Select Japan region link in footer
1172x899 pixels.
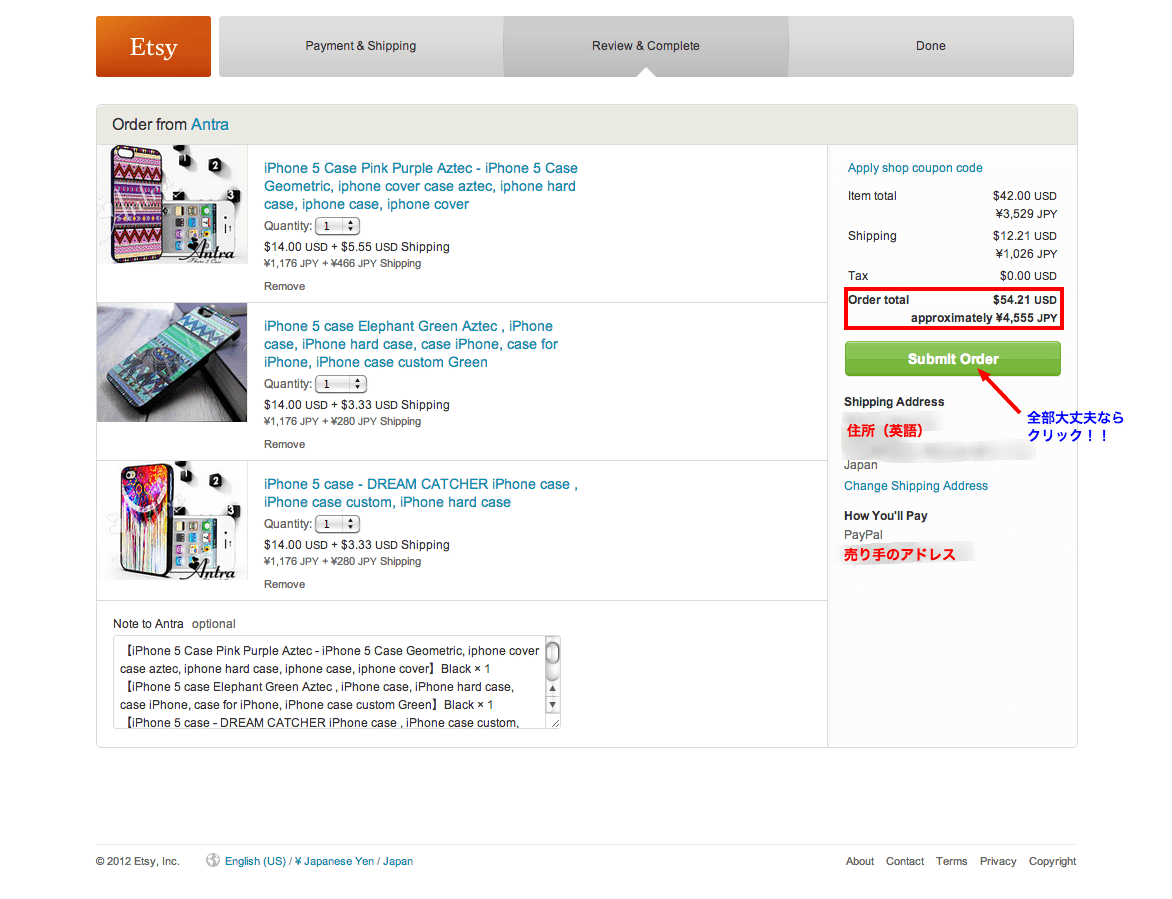398,861
